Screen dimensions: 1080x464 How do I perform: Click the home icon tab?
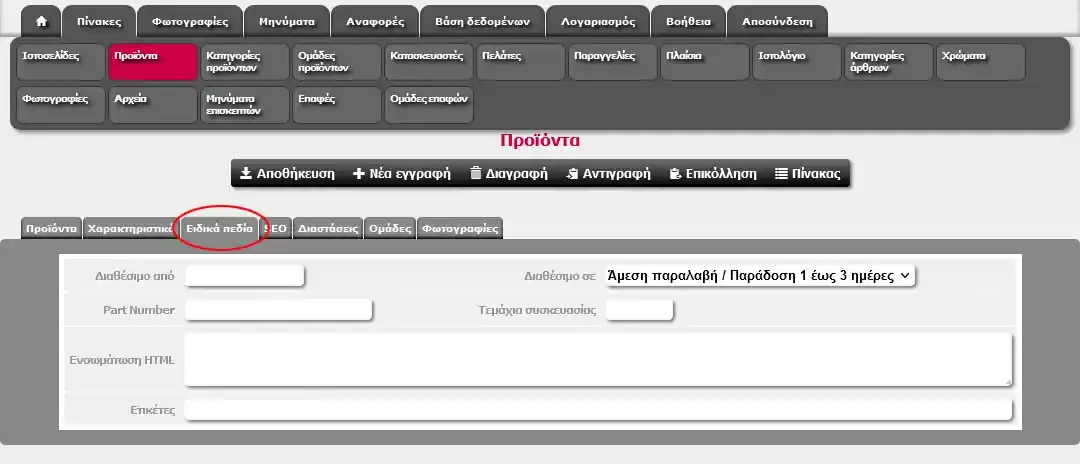(x=41, y=21)
